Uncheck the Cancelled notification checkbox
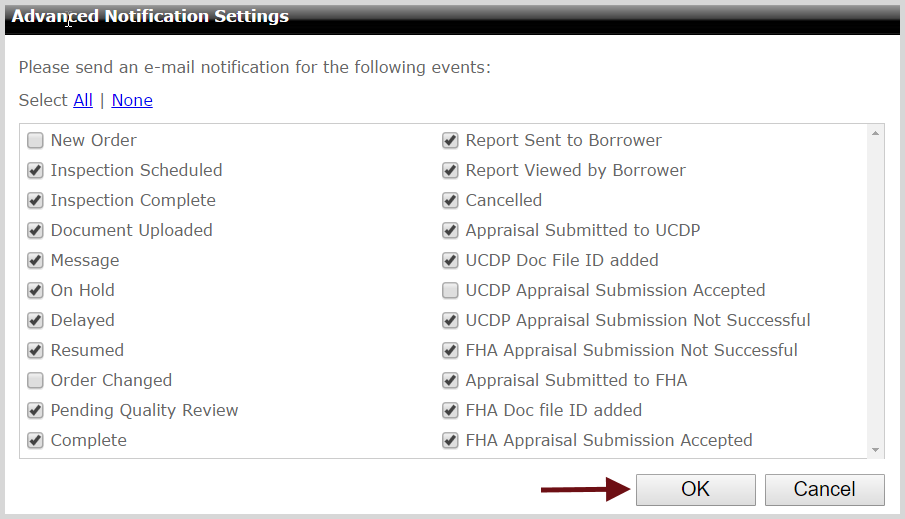Viewport: 905px width, 519px height. (450, 201)
